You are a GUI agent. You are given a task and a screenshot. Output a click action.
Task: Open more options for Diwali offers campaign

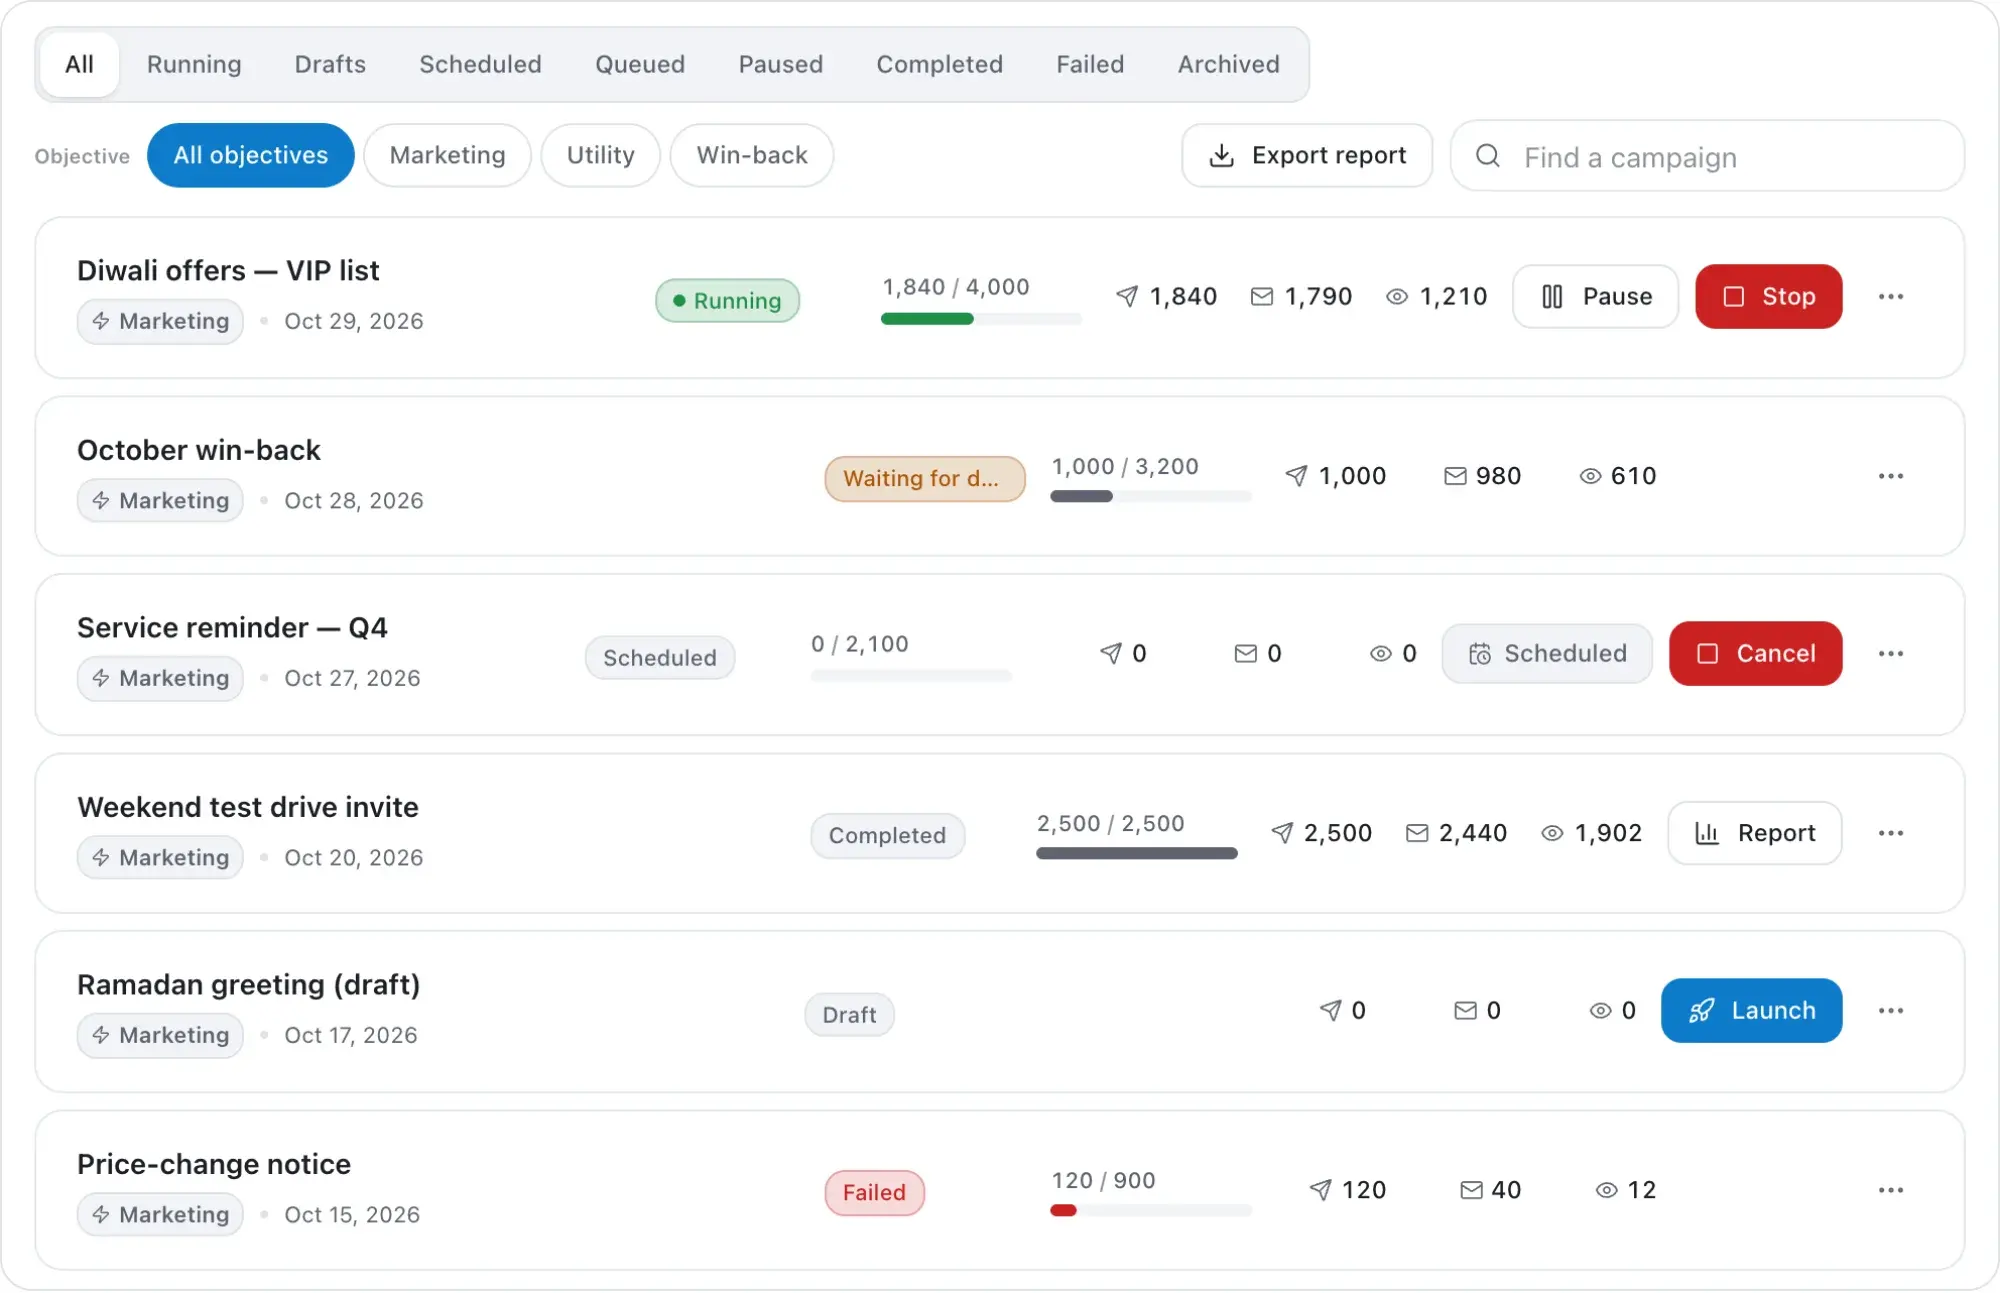pos(1890,297)
